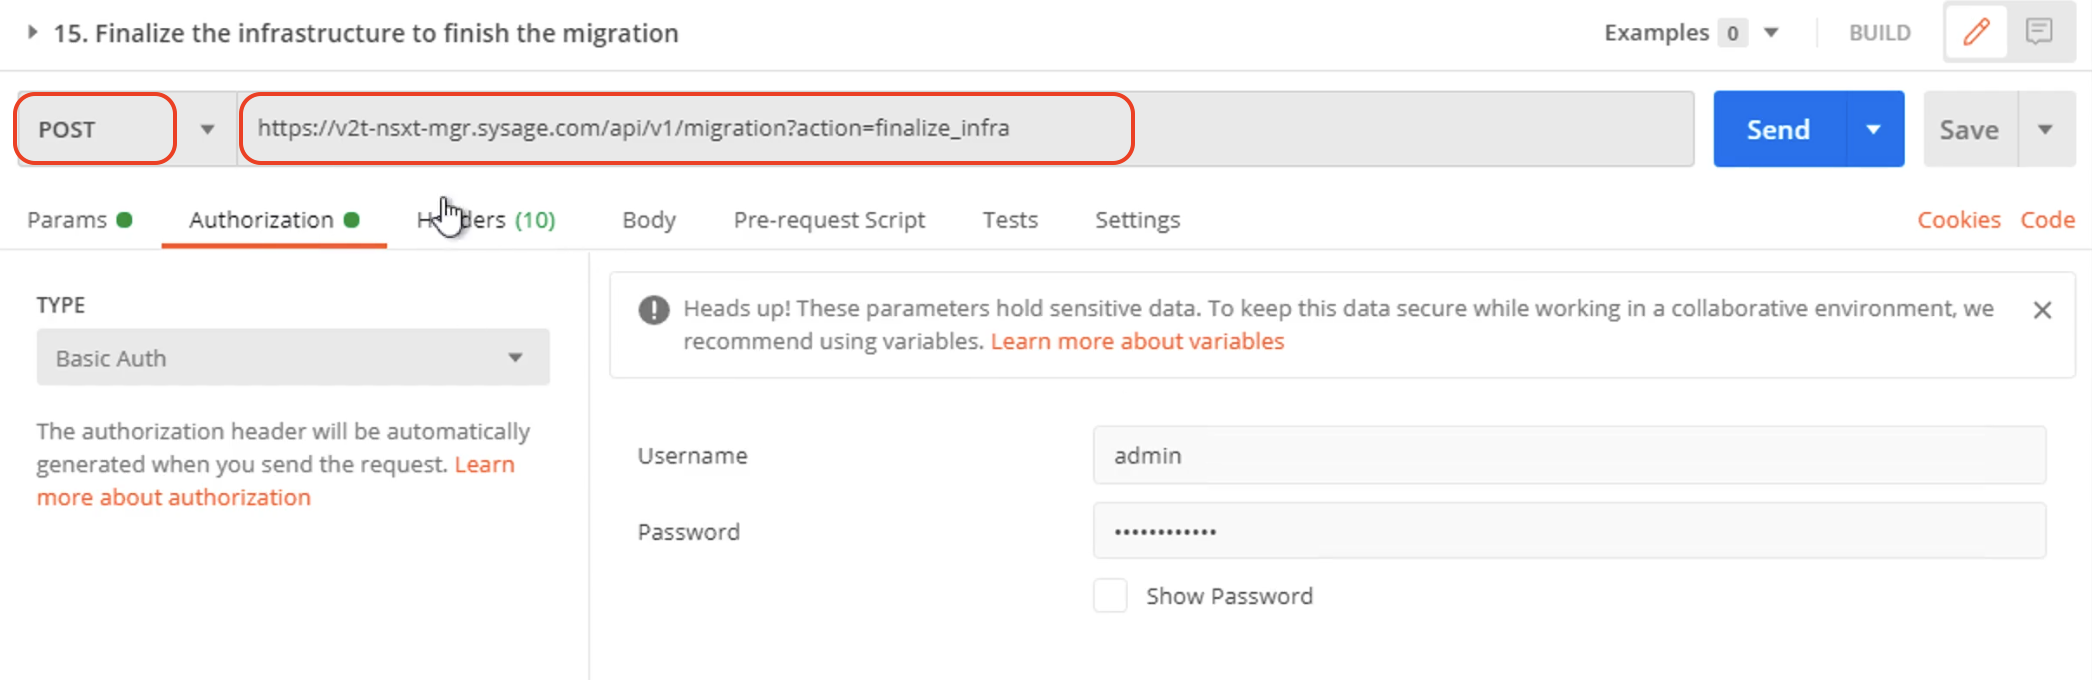Enable the Show Password checkbox

coord(1110,595)
